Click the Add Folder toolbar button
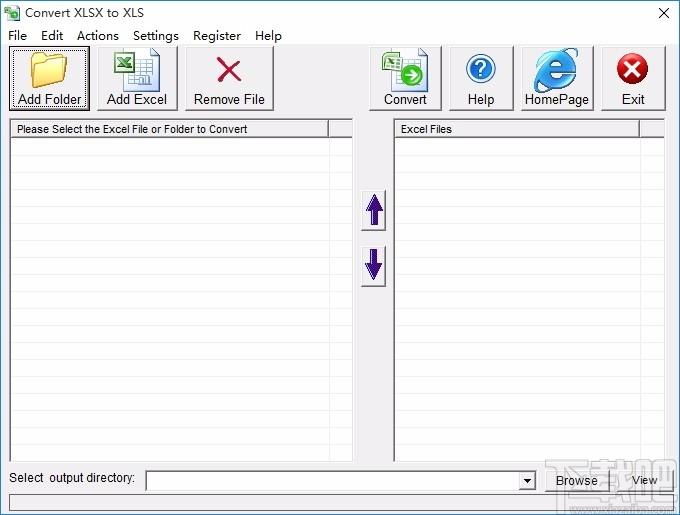This screenshot has width=680, height=515. click(x=49, y=78)
